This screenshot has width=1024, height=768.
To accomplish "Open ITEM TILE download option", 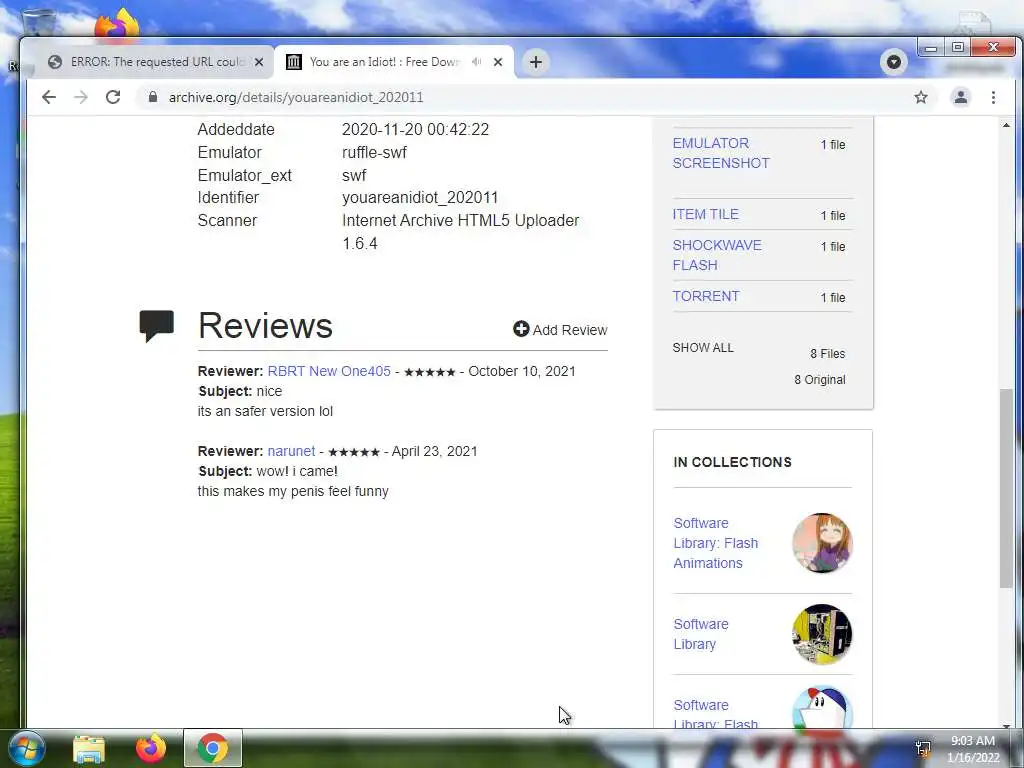I will click(705, 214).
